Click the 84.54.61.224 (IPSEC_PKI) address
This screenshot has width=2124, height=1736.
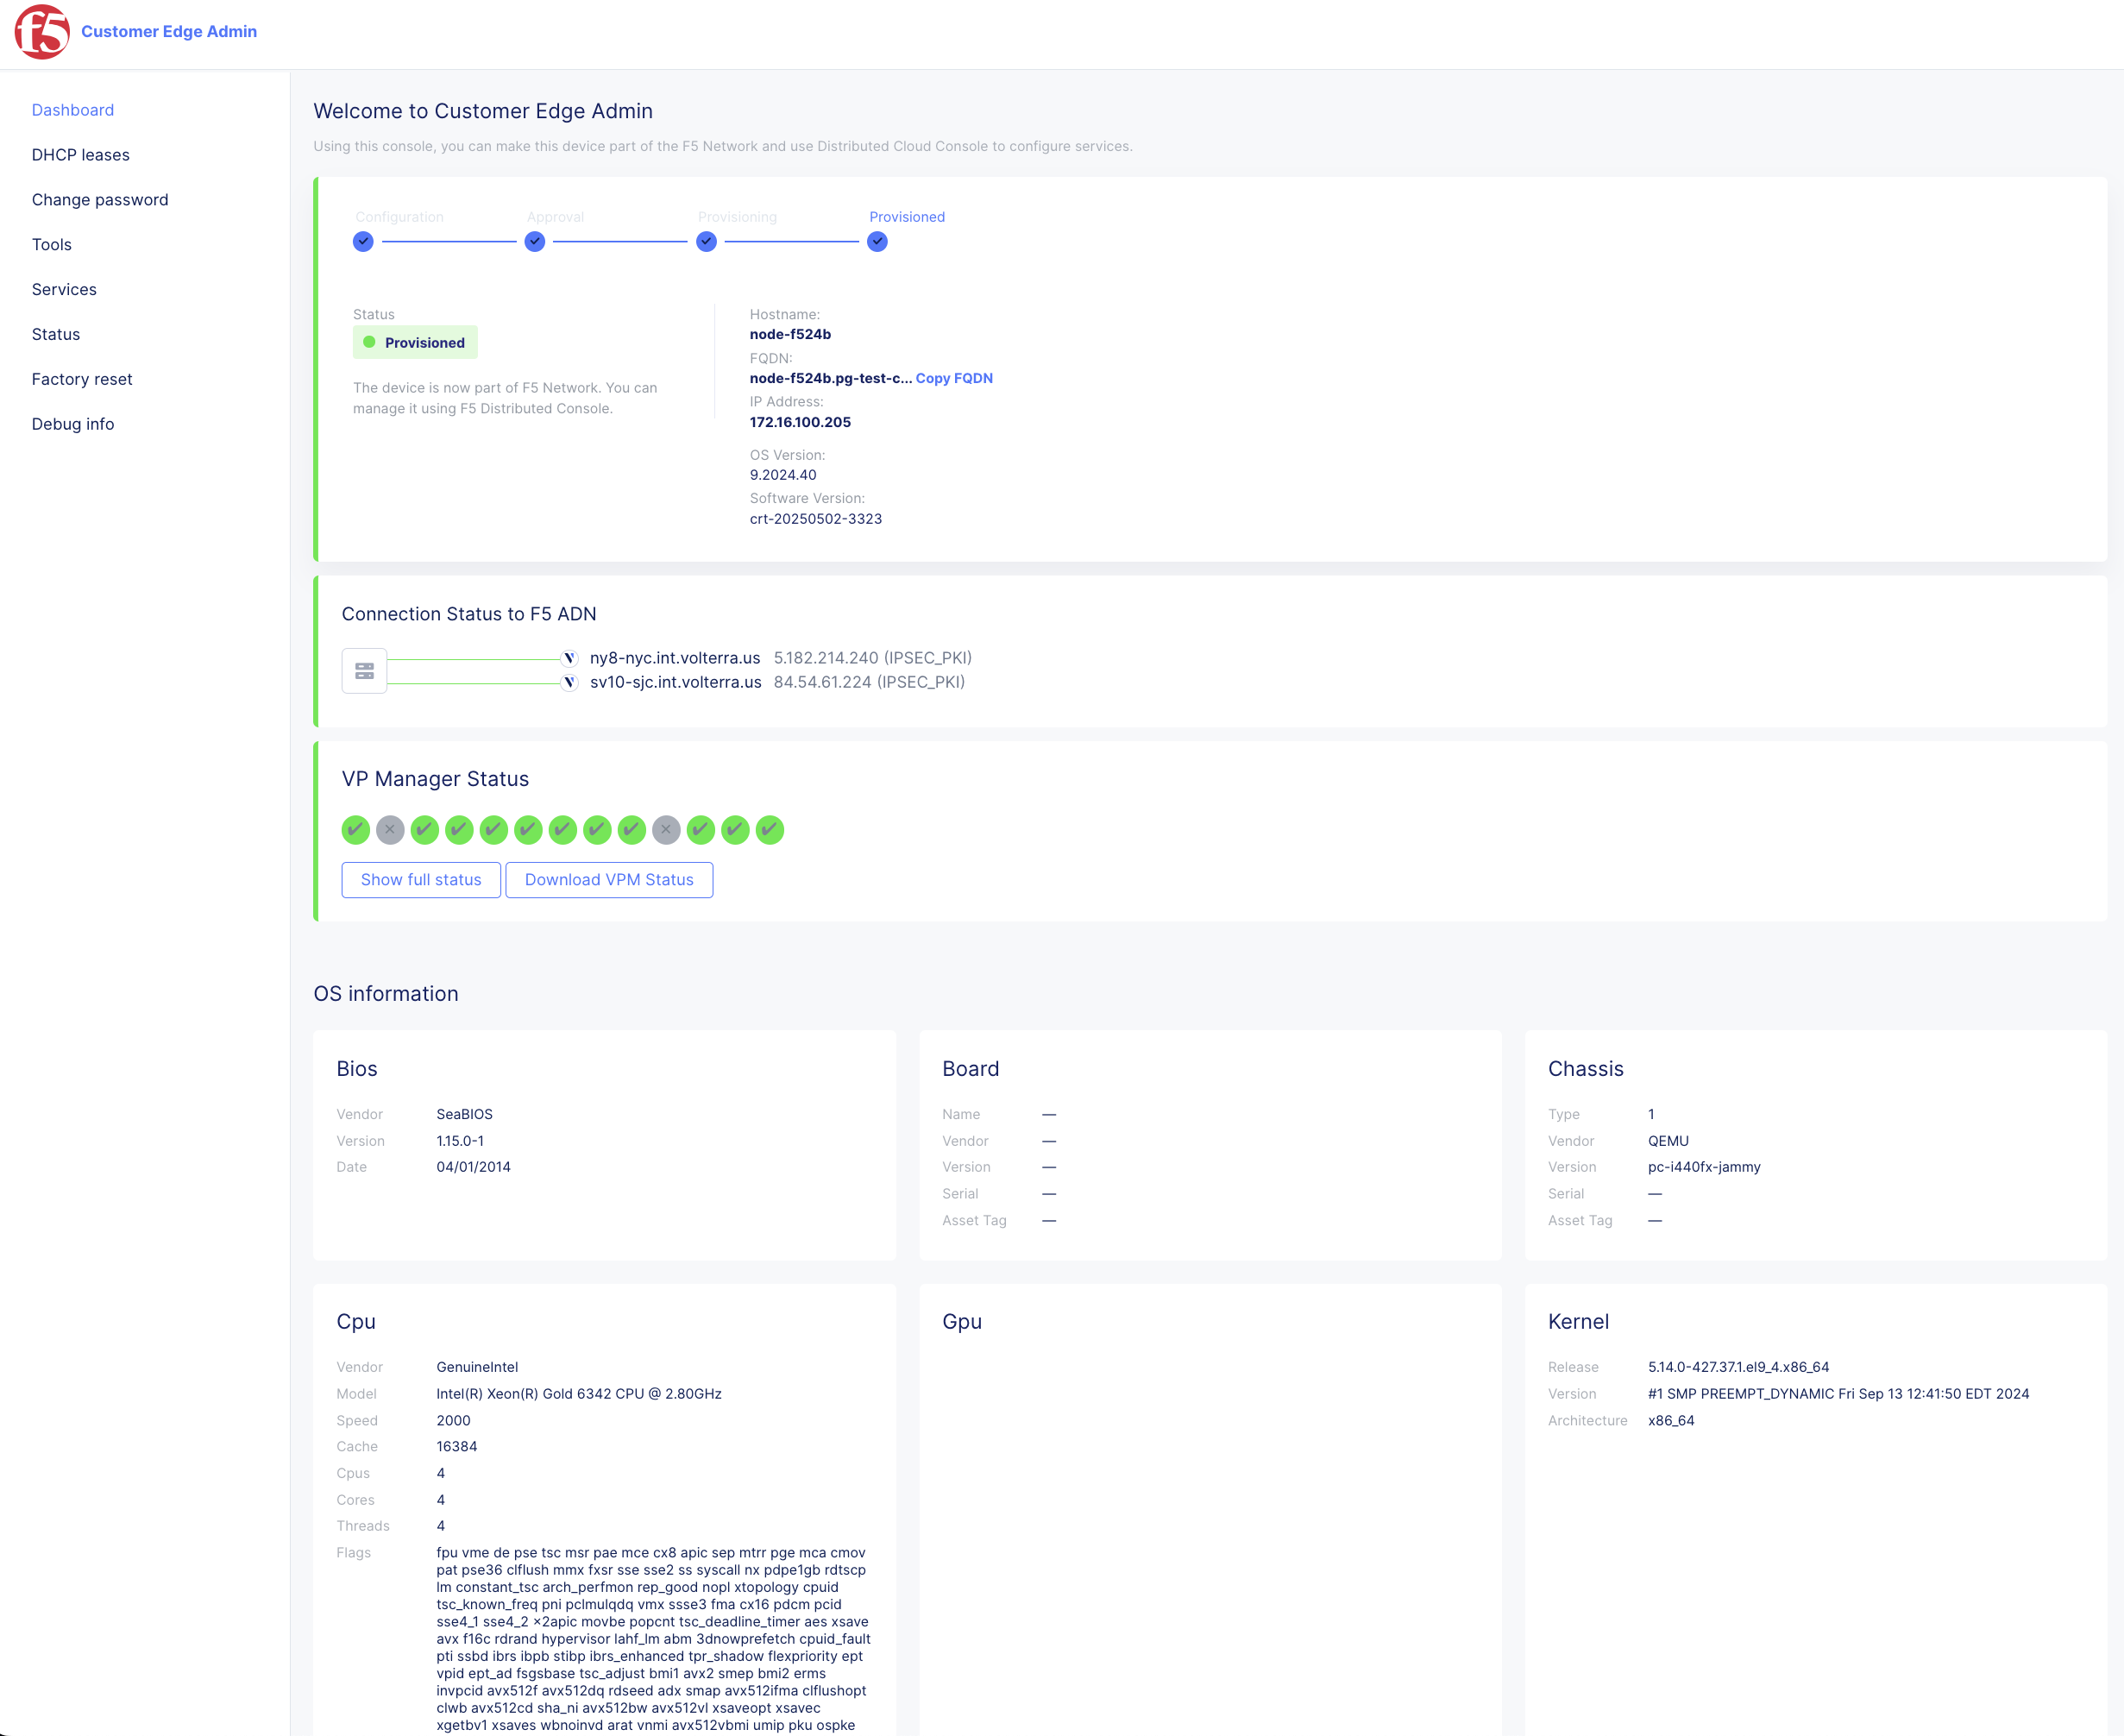869,683
